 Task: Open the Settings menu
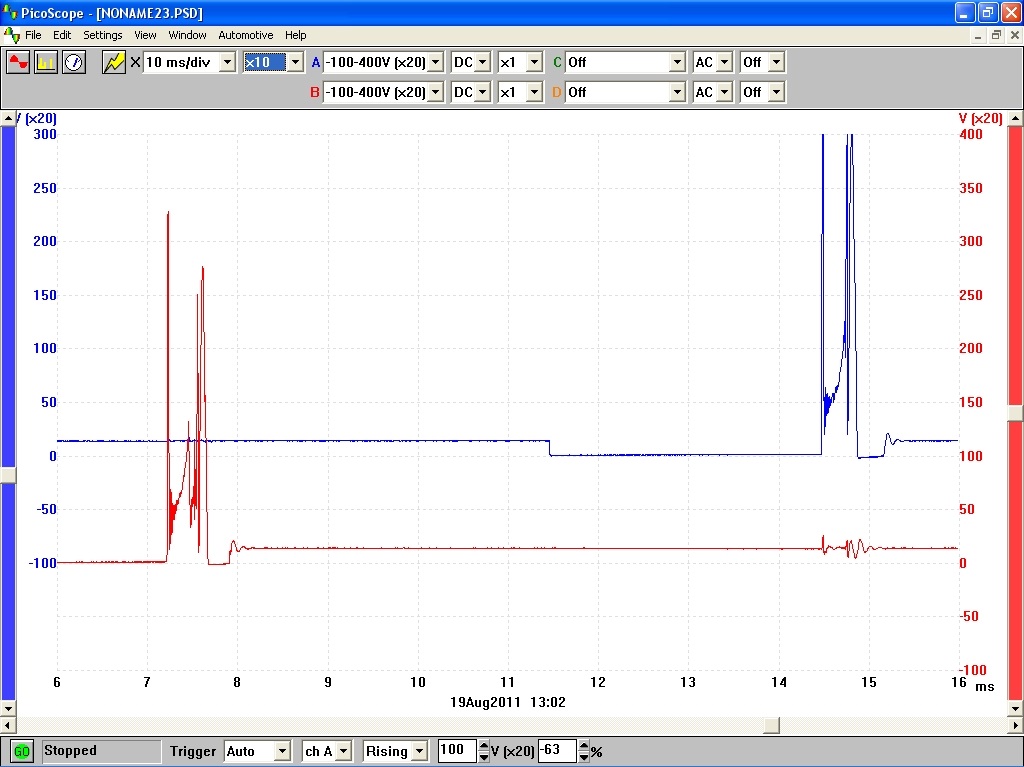tap(102, 35)
